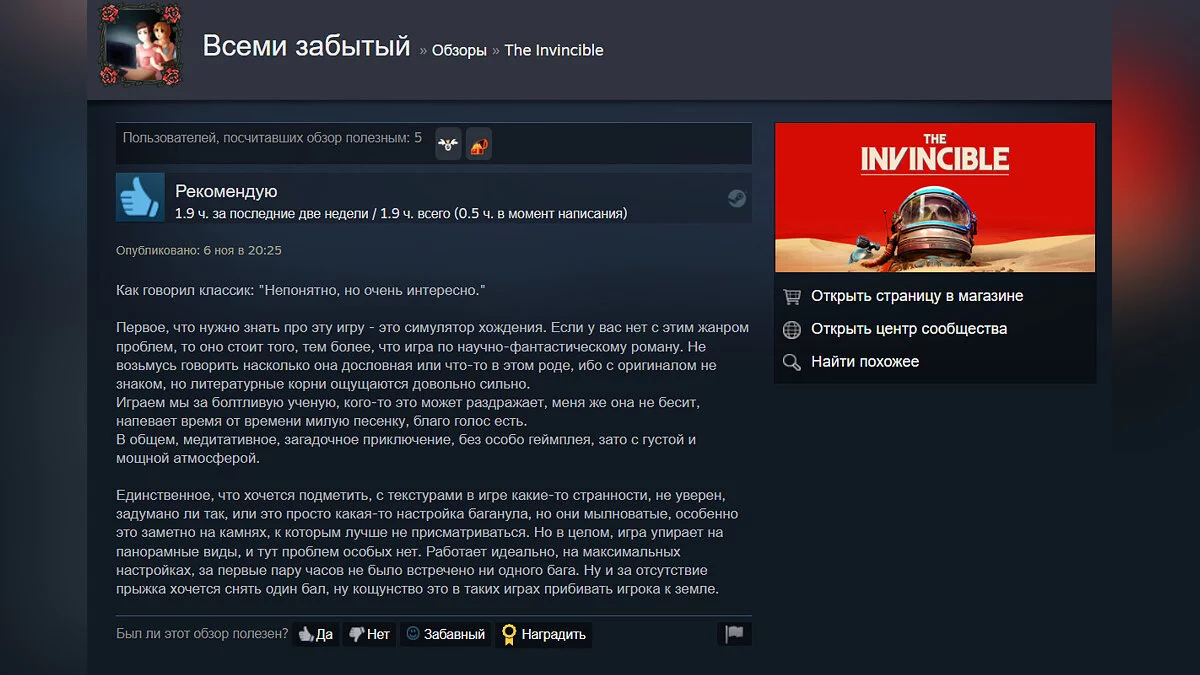Click the Steam logo icon in review header
1200x675 pixels.
tap(737, 198)
